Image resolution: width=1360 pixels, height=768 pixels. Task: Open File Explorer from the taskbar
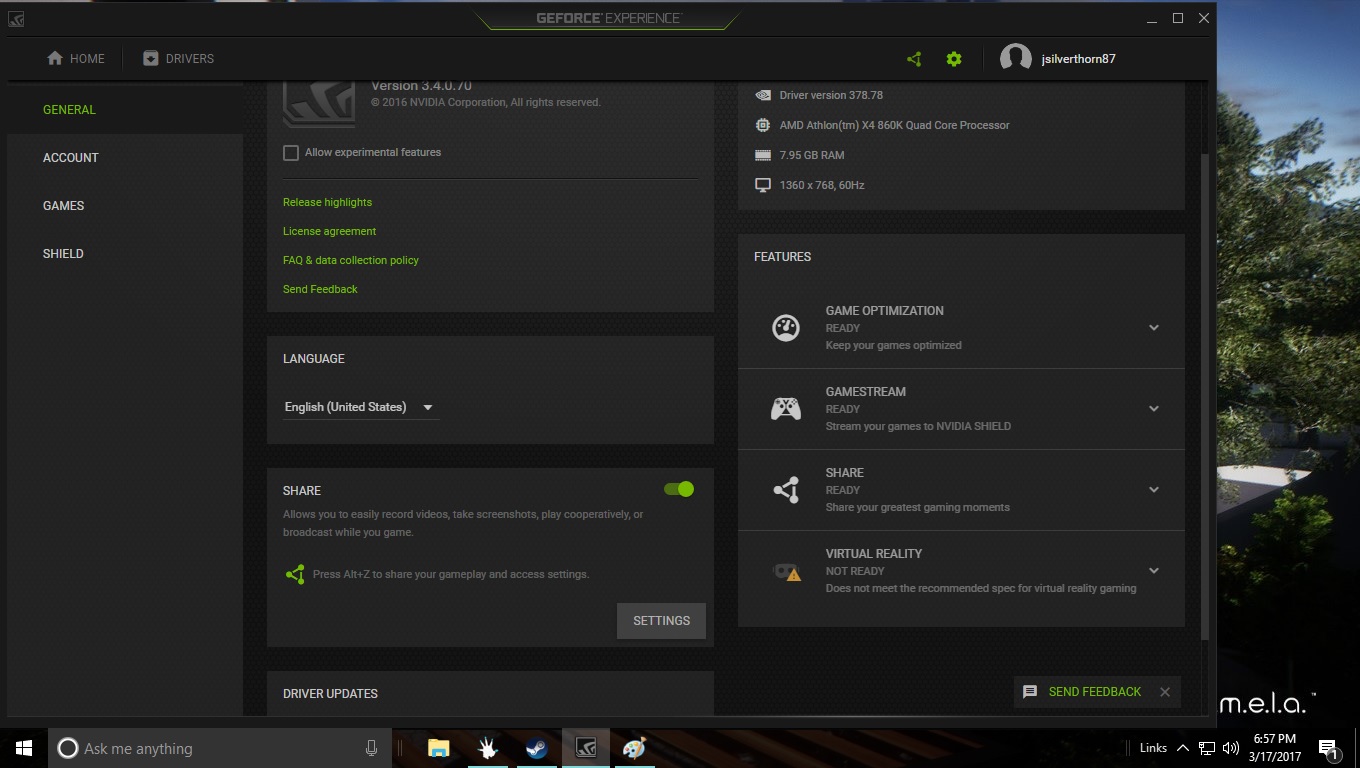(438, 748)
